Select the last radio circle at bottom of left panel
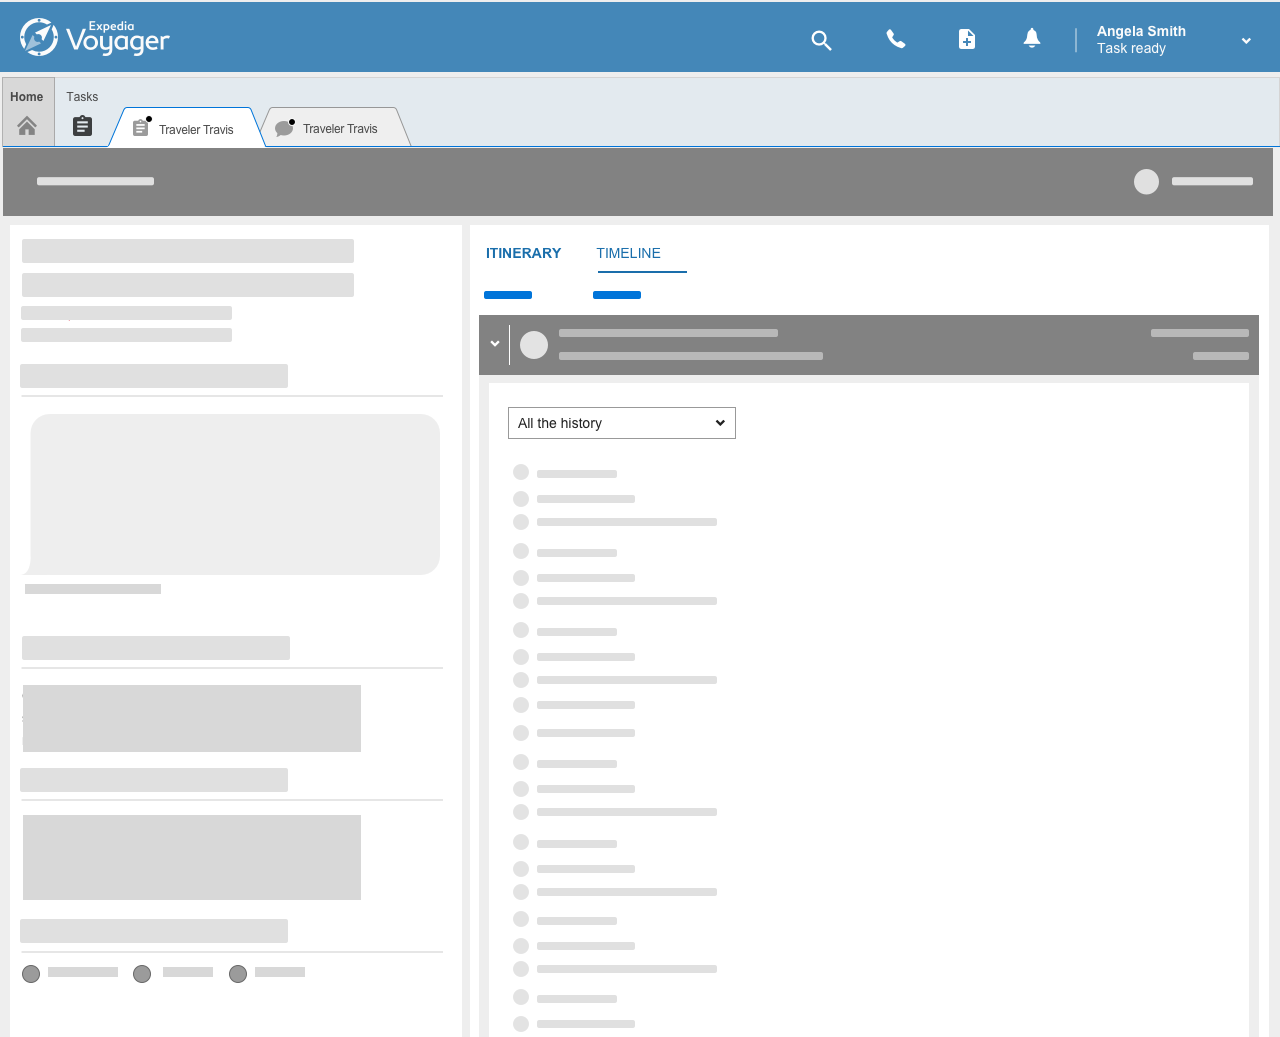1280x1037 pixels. tap(238, 974)
